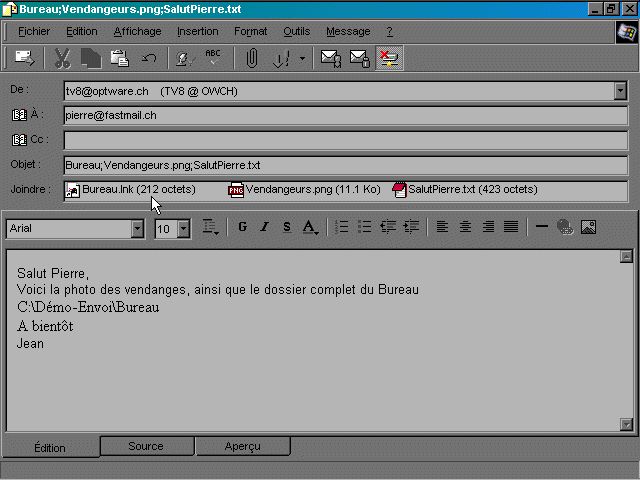Click the title bar window icon
This screenshot has width=640, height=480.
9,9
